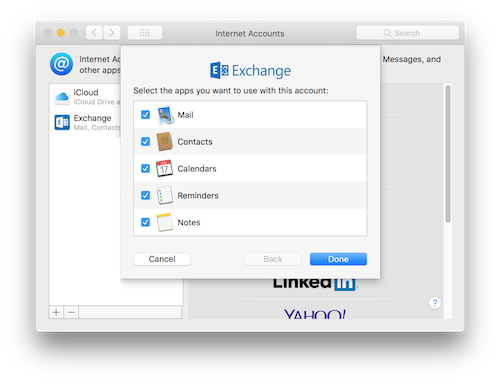Uncheck the Contacts checkbox
The height and width of the screenshot is (383, 500).
145,142
